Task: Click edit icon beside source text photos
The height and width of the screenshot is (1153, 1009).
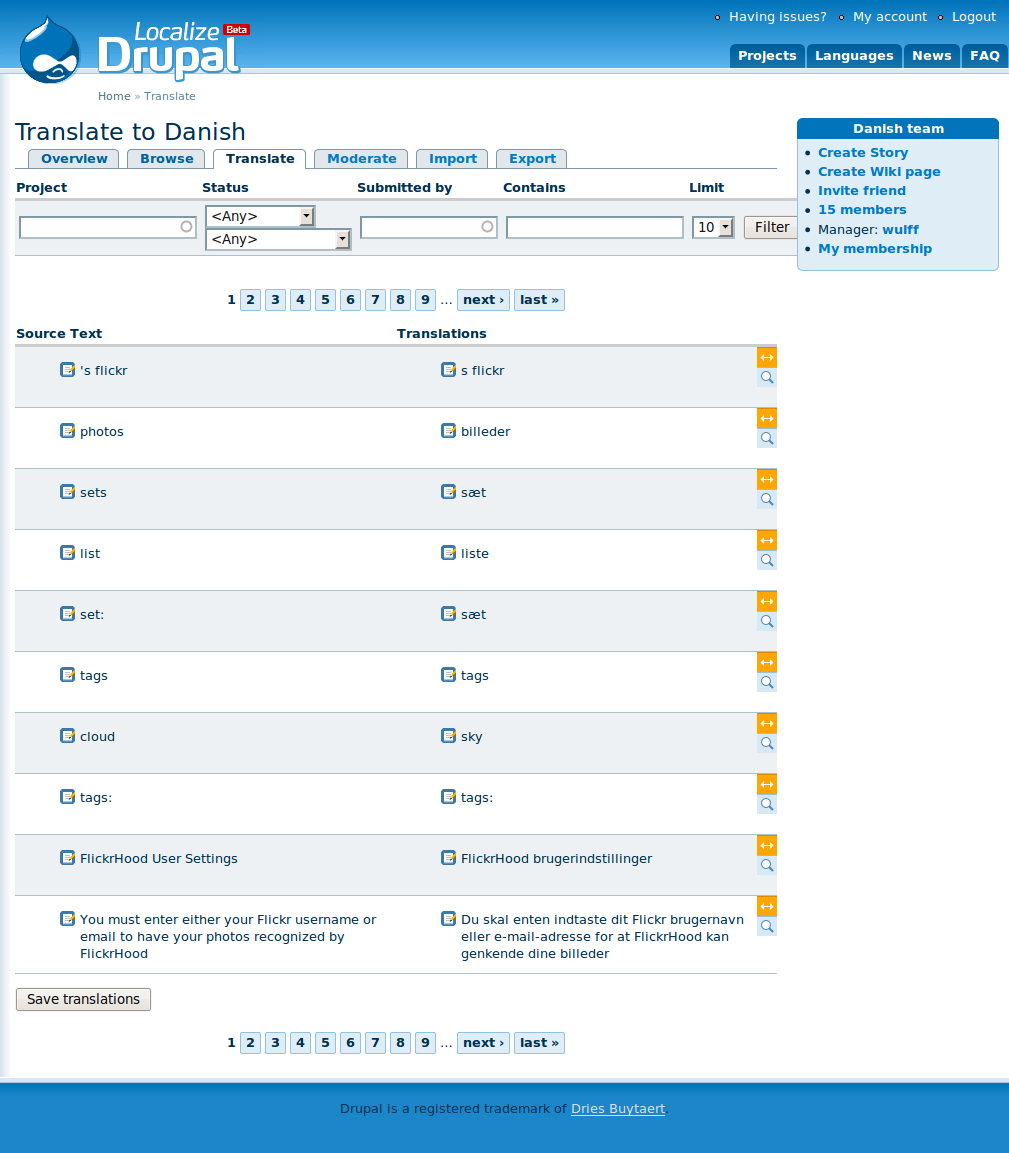Action: coord(68,430)
